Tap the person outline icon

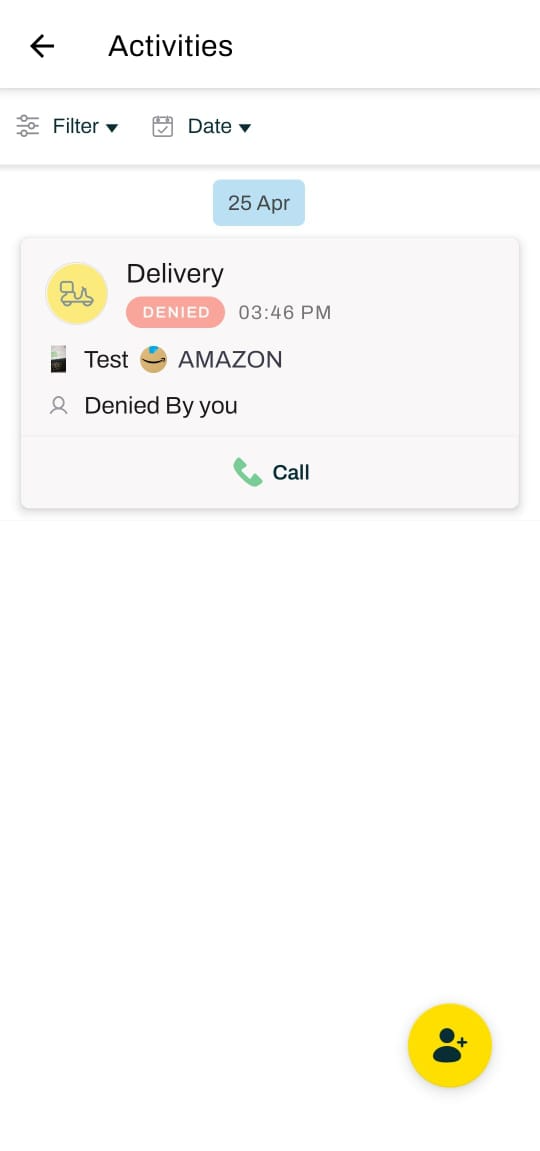(x=59, y=406)
